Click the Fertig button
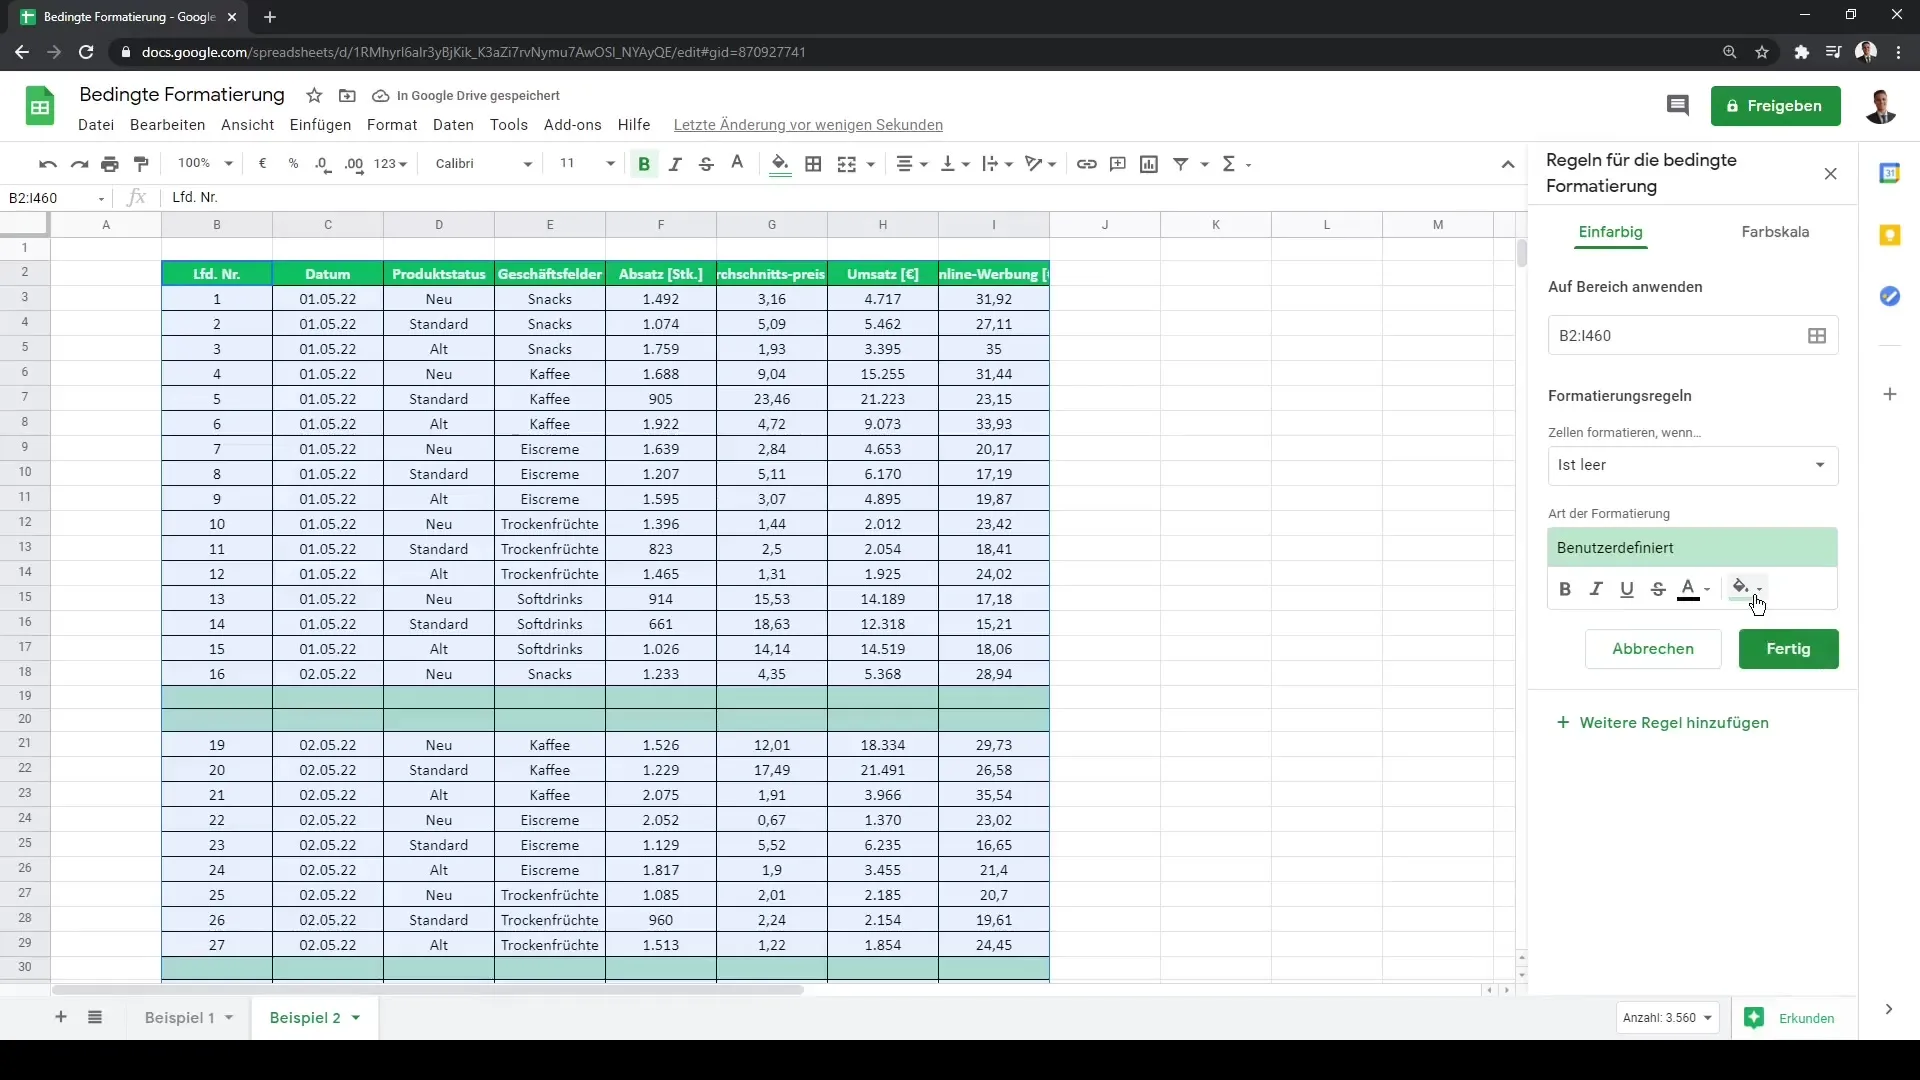This screenshot has width=1920, height=1080. click(1788, 649)
